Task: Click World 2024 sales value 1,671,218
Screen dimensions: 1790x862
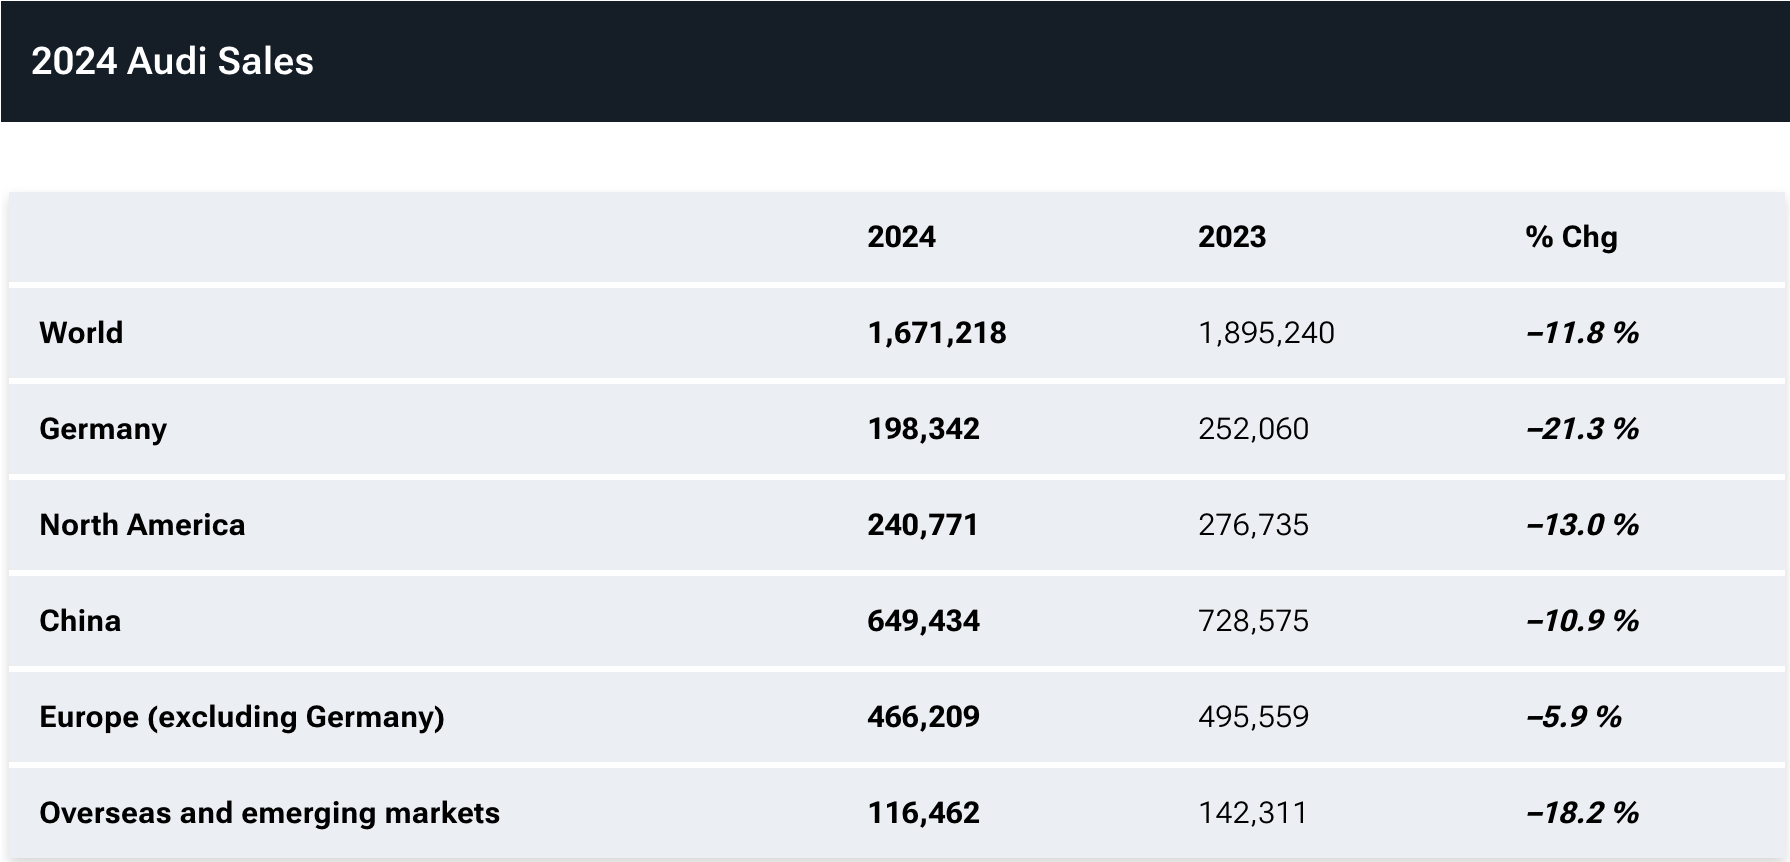Action: pos(936,333)
